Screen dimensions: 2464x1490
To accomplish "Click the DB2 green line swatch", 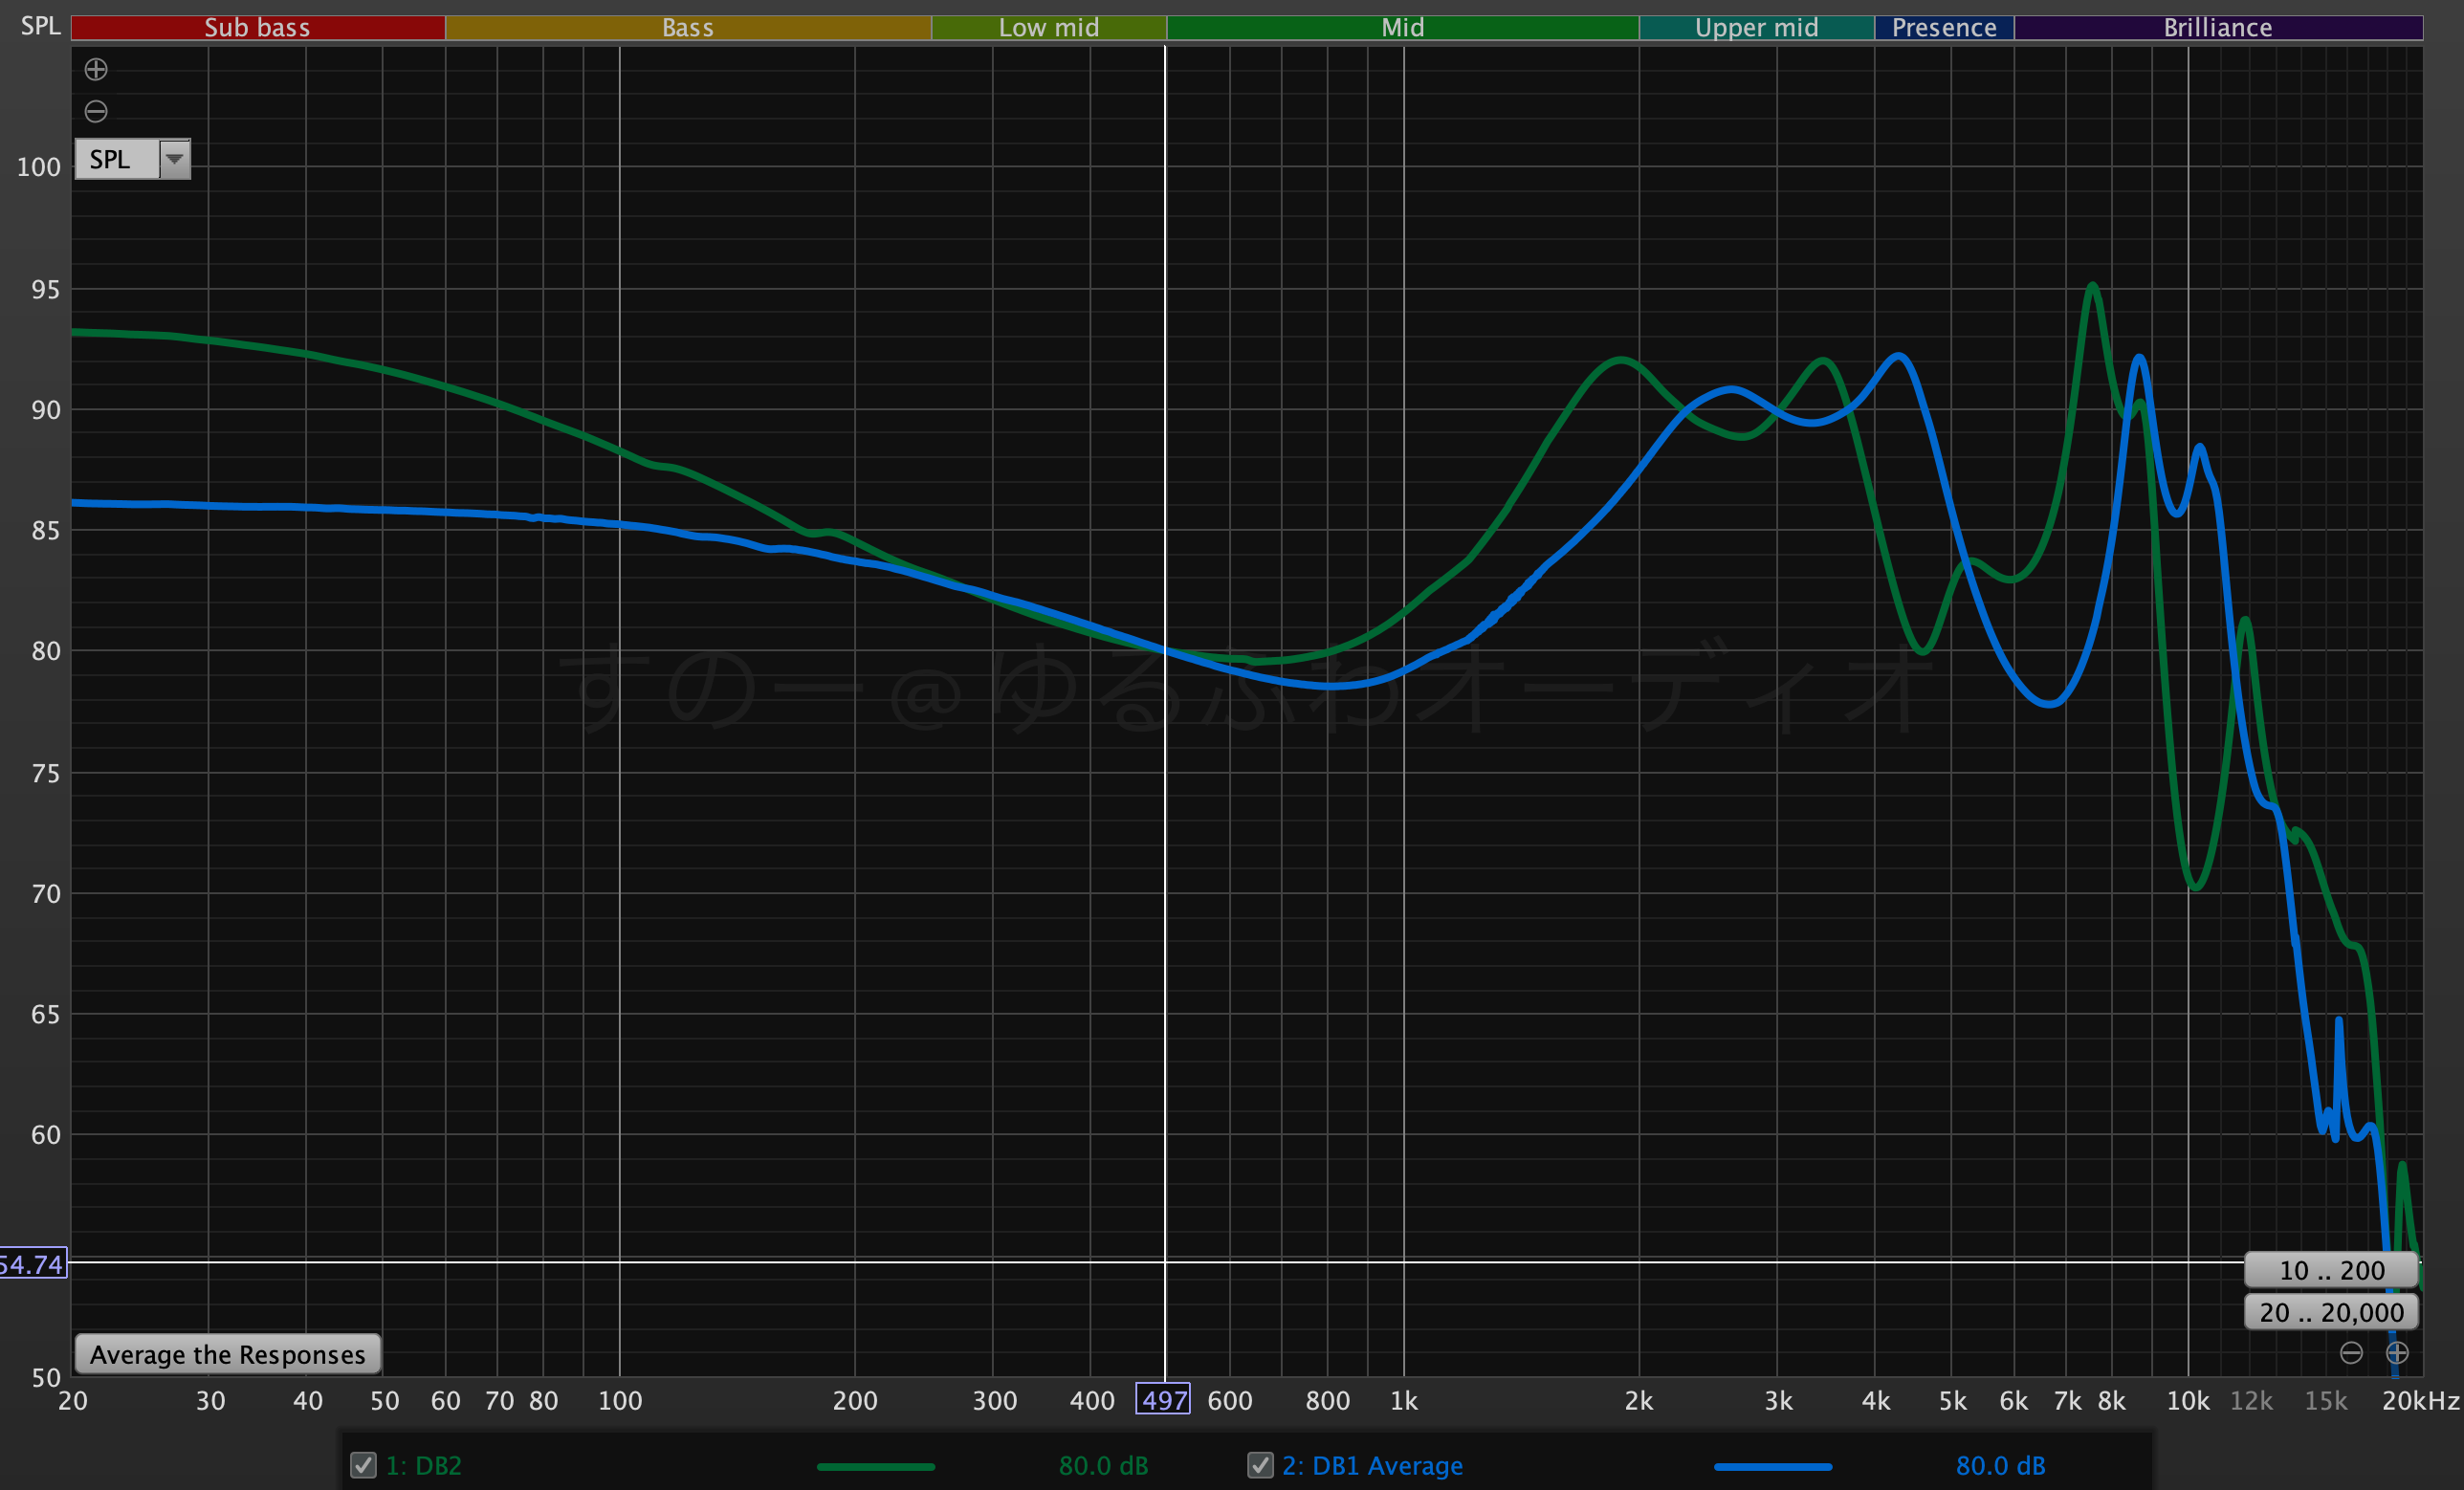I will tap(876, 1467).
